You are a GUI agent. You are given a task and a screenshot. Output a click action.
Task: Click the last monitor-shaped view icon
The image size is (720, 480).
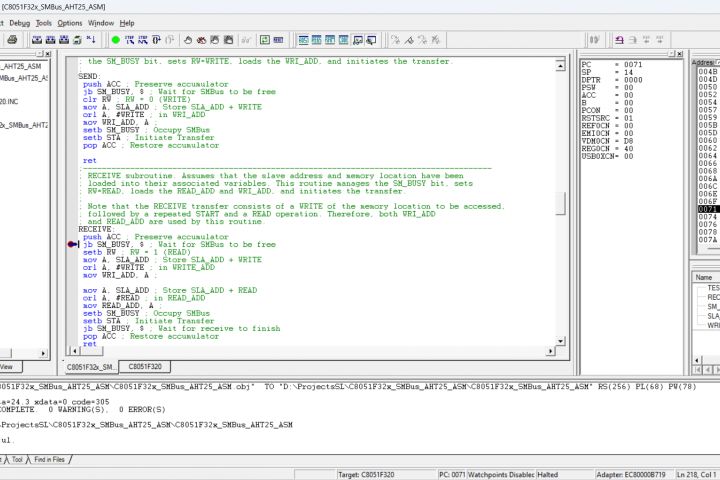(x=371, y=40)
